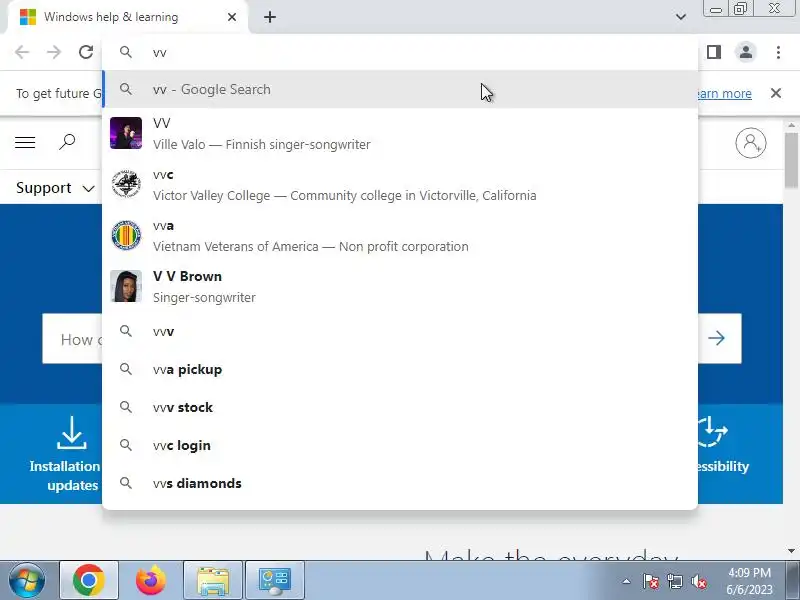Viewport: 800px width, 600px height.
Task: Select the vva pickup suggestion
Action: point(400,369)
